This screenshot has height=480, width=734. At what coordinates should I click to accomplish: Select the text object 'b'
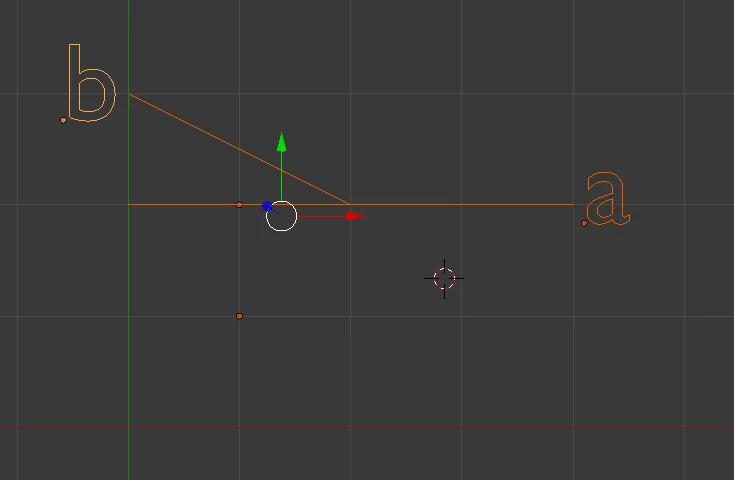pos(92,83)
